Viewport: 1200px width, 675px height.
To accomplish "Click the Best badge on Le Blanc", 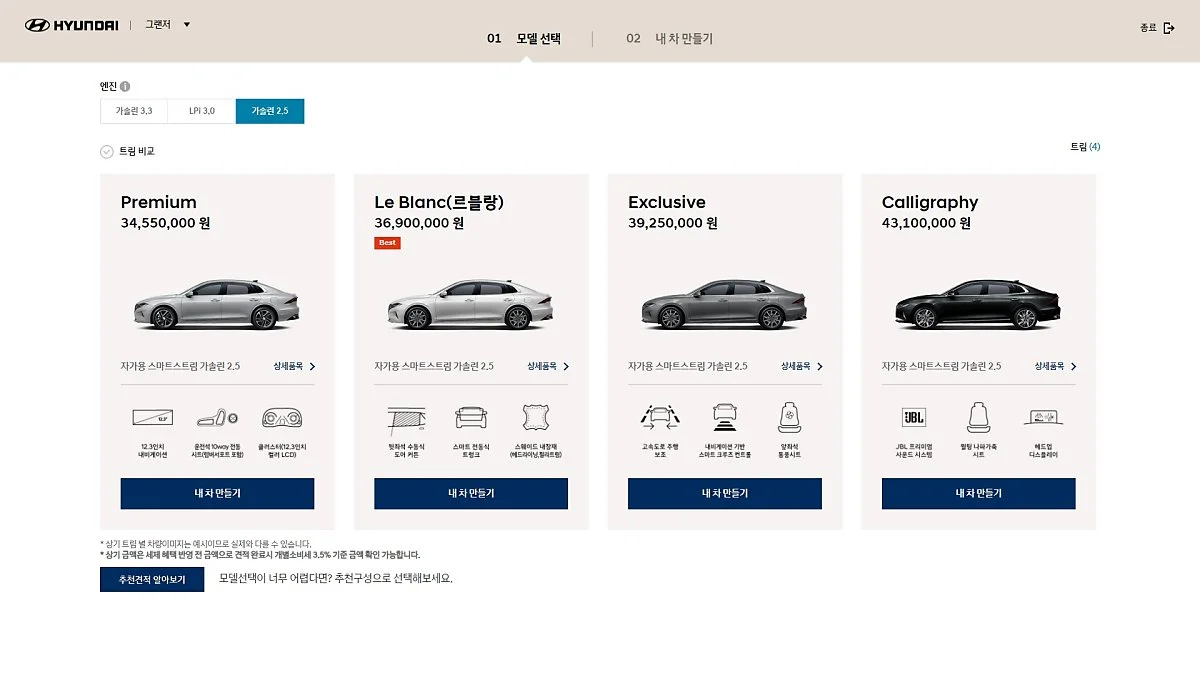I will click(387, 243).
